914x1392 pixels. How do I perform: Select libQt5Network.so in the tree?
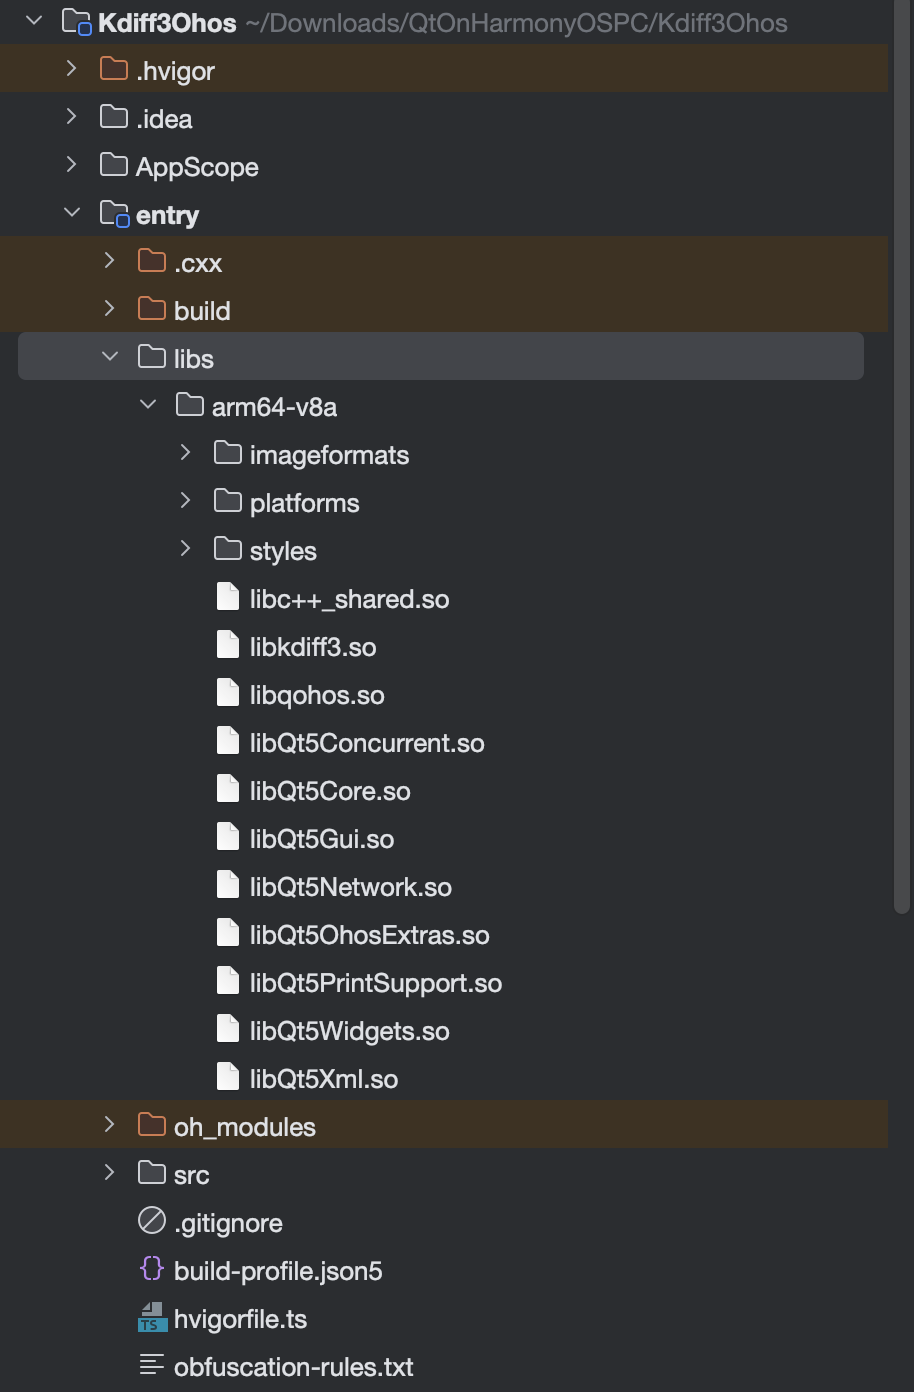351,887
